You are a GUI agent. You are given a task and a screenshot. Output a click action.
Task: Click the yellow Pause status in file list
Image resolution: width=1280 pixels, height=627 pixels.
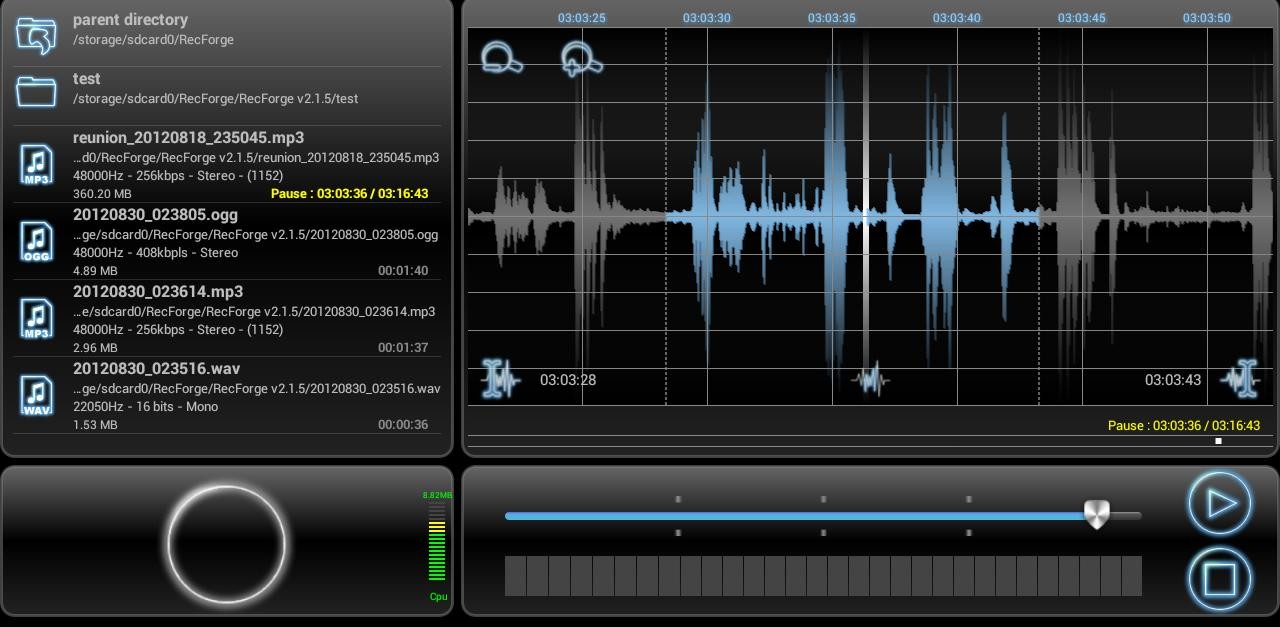click(349, 194)
